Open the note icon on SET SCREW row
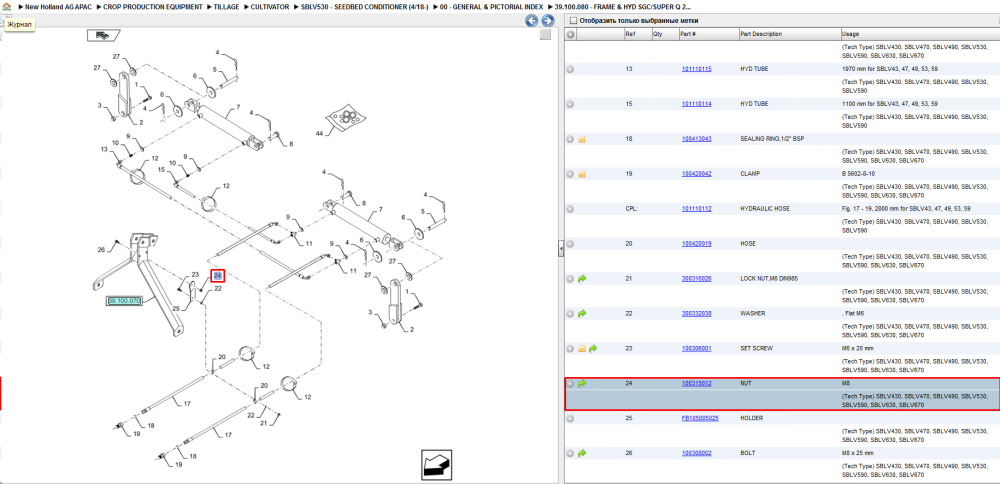The width and height of the screenshot is (1000, 484). tap(582, 349)
